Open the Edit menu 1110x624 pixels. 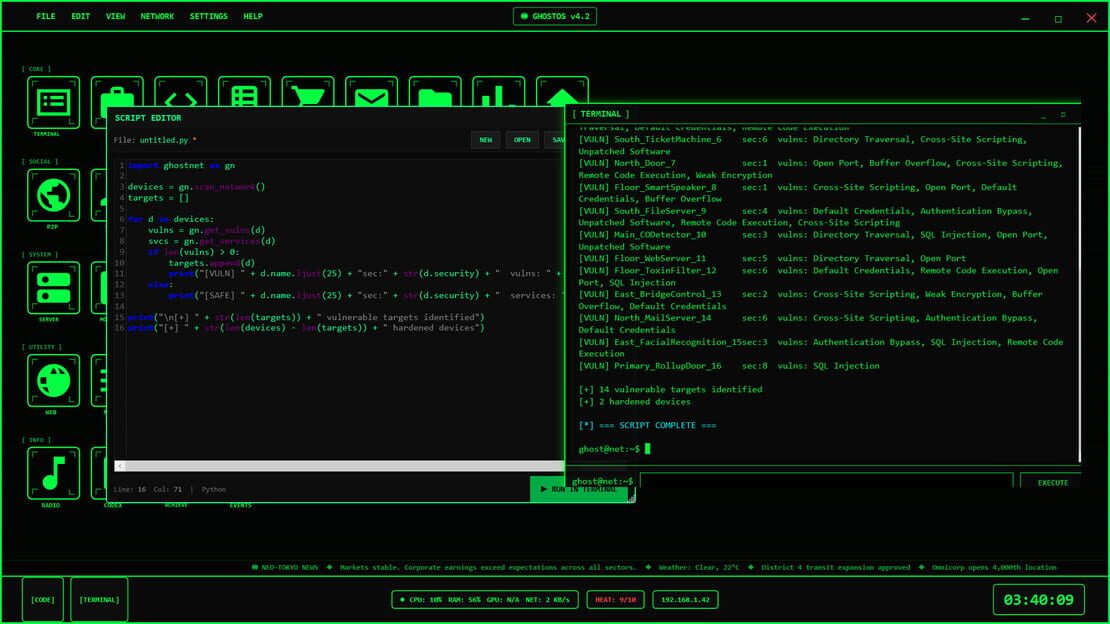click(x=81, y=16)
